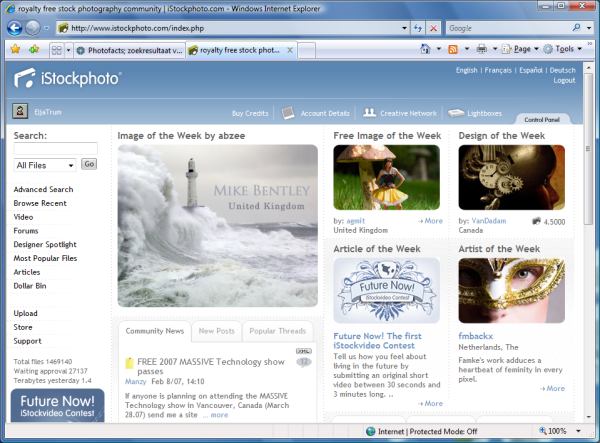600x443 pixels.
Task: Click the XML badge in Community News
Action: click(x=304, y=351)
